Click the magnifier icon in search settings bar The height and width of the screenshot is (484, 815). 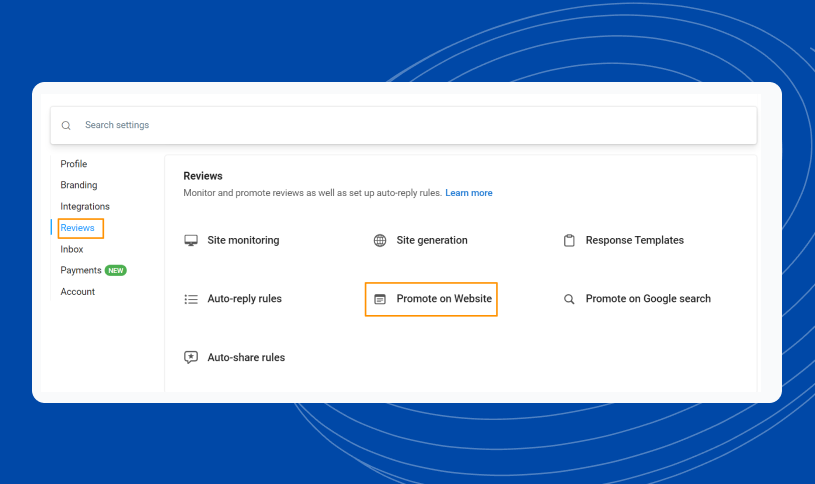tap(66, 125)
